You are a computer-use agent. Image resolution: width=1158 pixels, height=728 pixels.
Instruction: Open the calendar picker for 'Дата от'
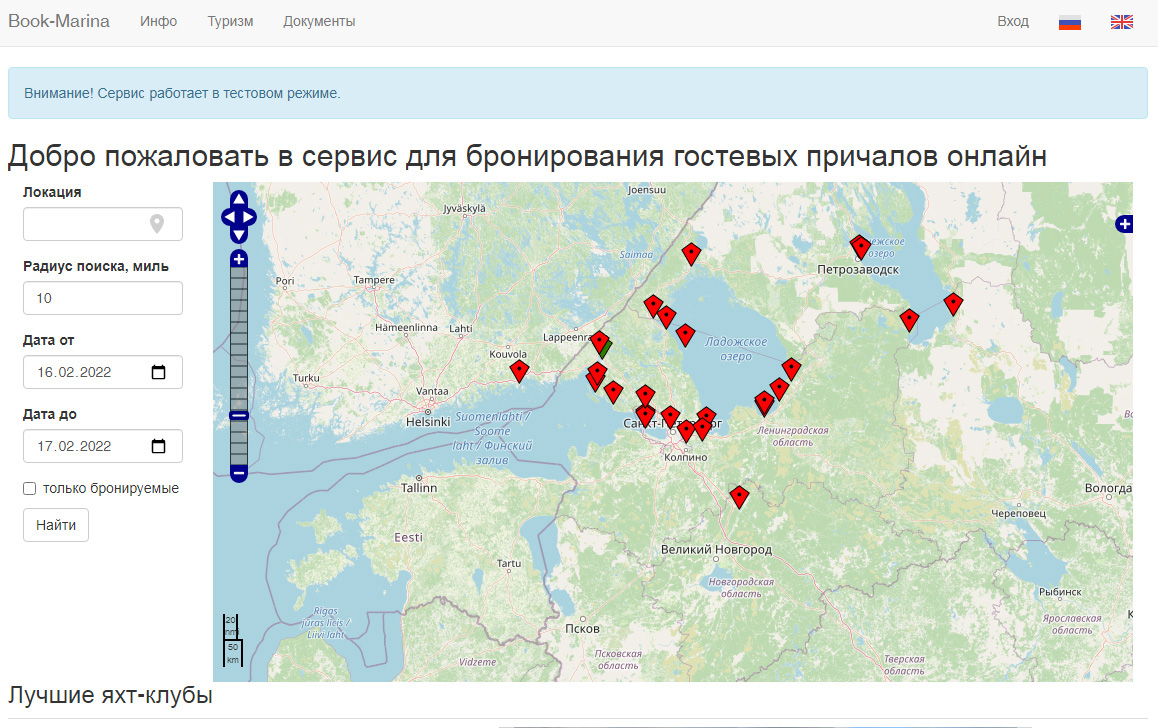pyautogui.click(x=158, y=372)
